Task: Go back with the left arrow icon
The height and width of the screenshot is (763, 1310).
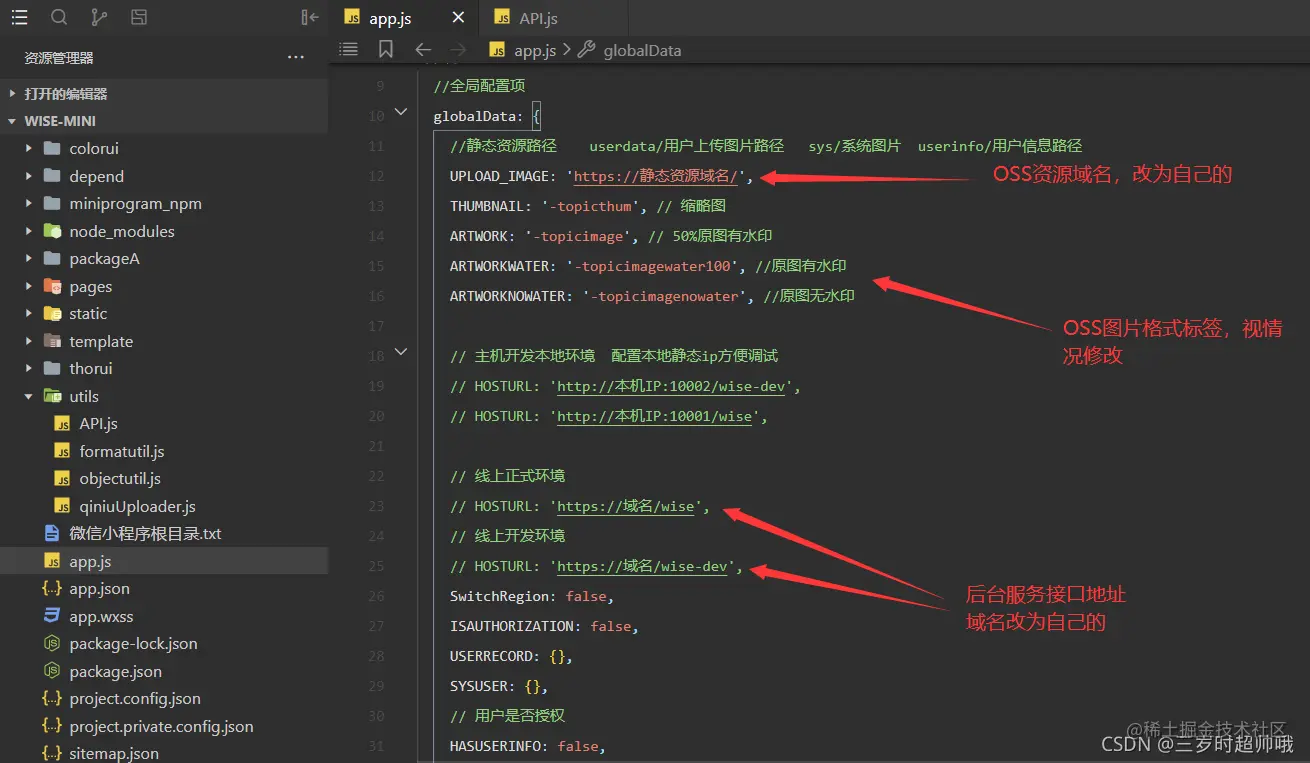Action: (x=423, y=49)
